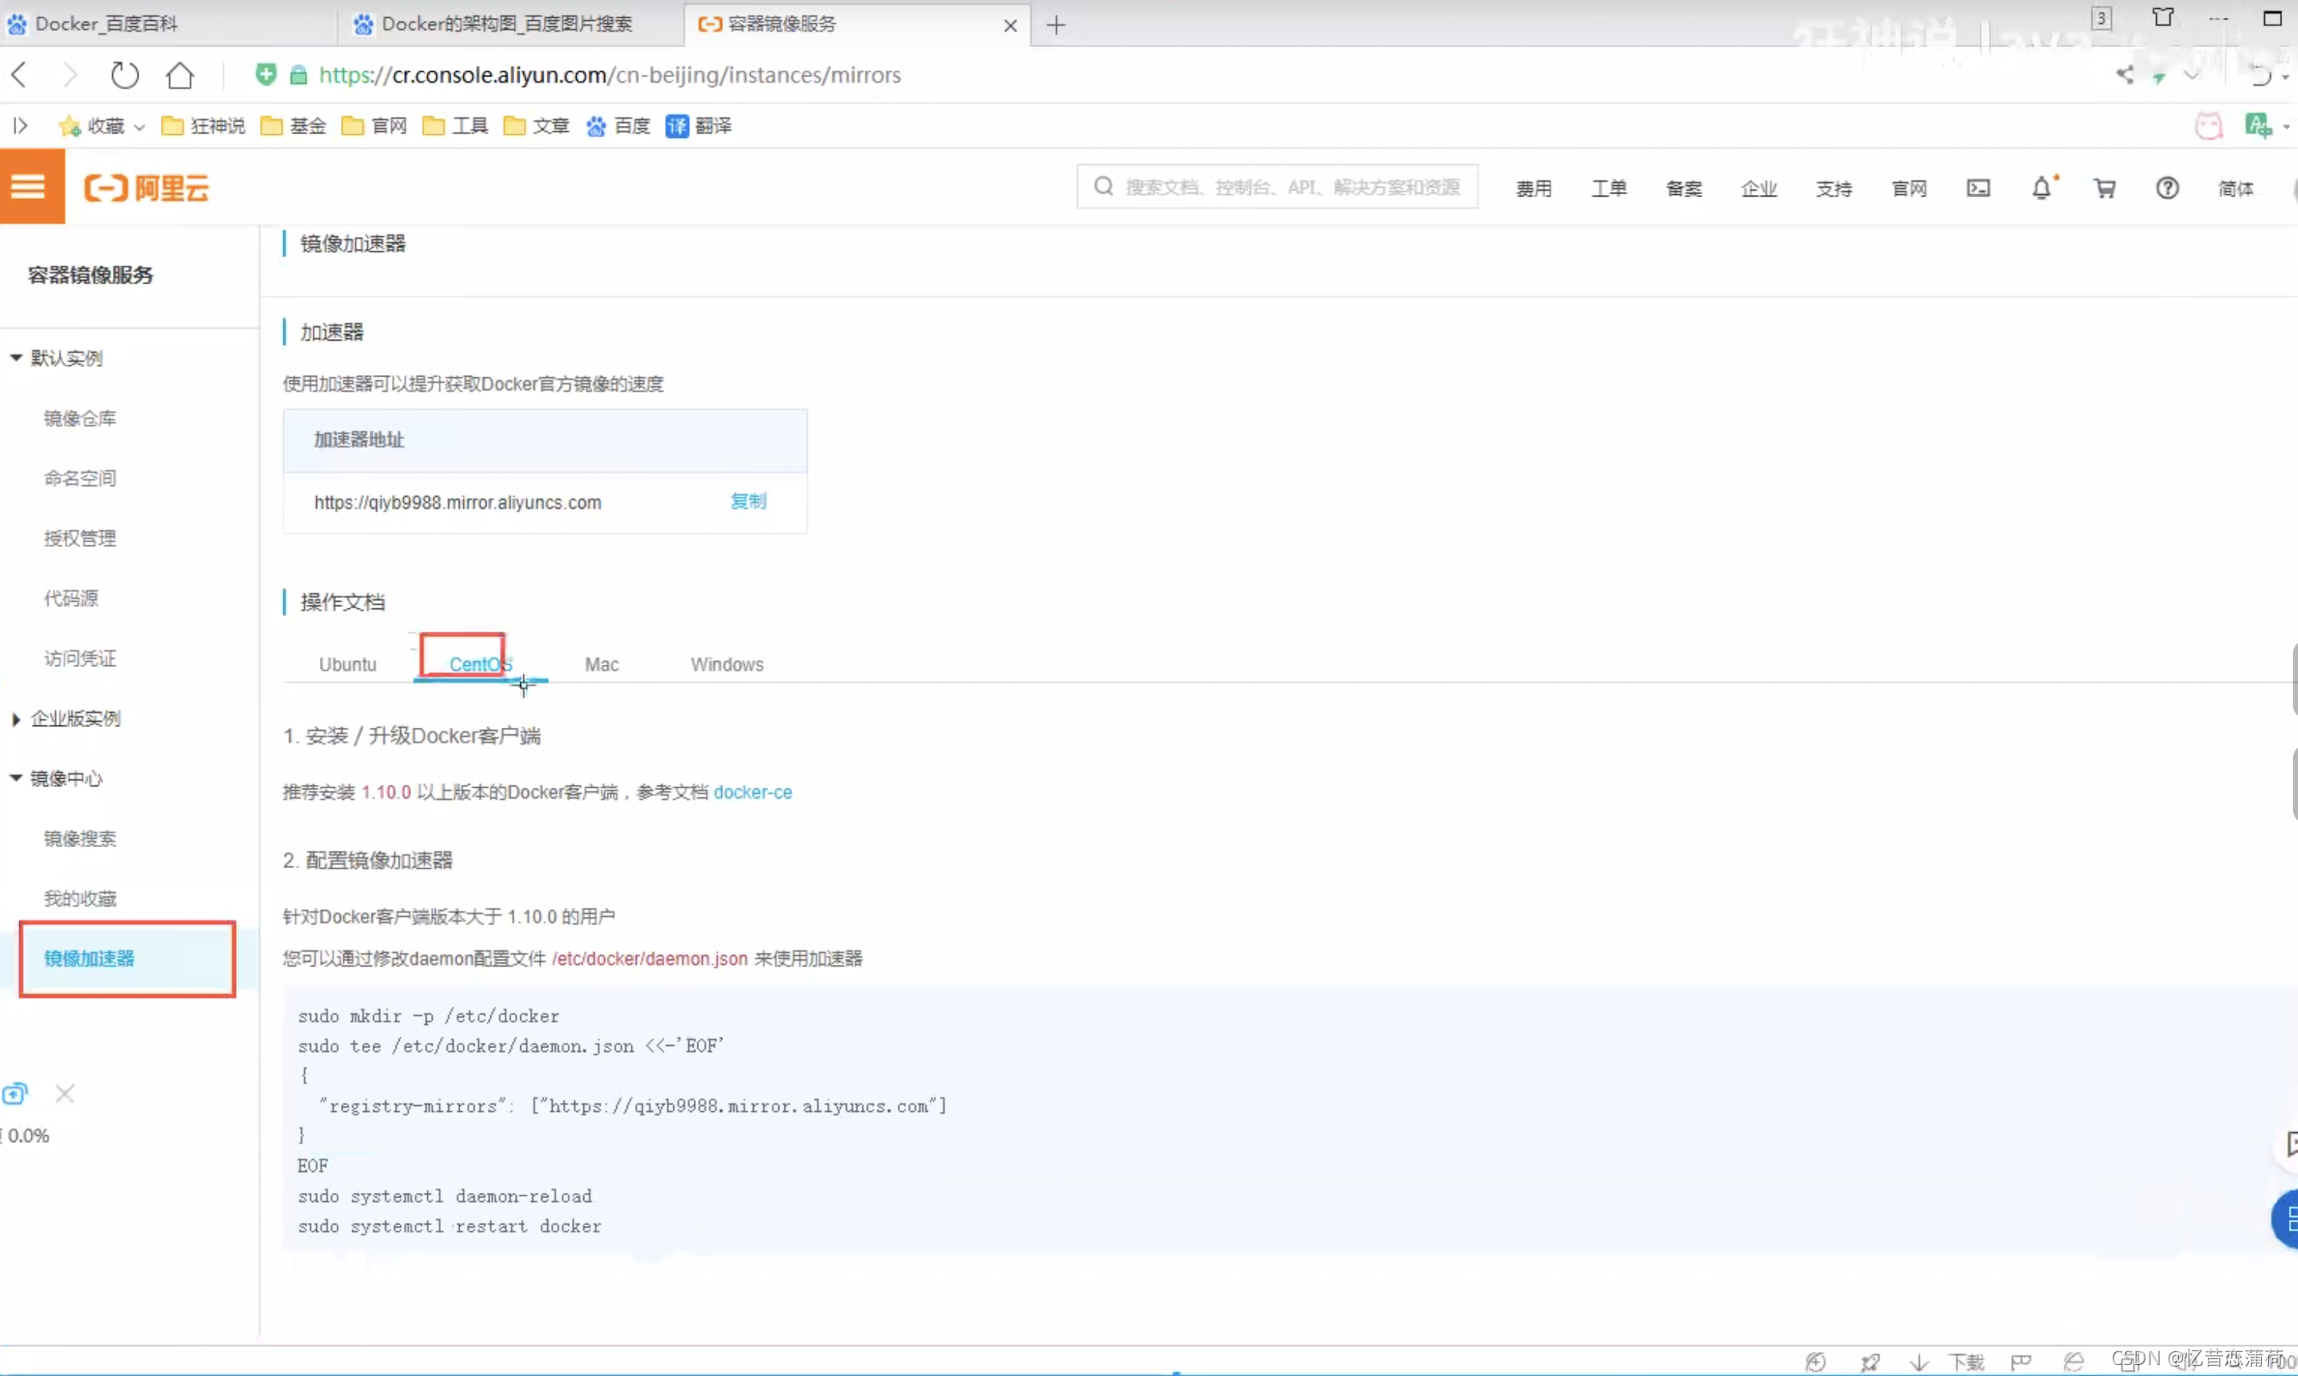Open the 百度 bookmark
The width and height of the screenshot is (2298, 1376).
618,126
